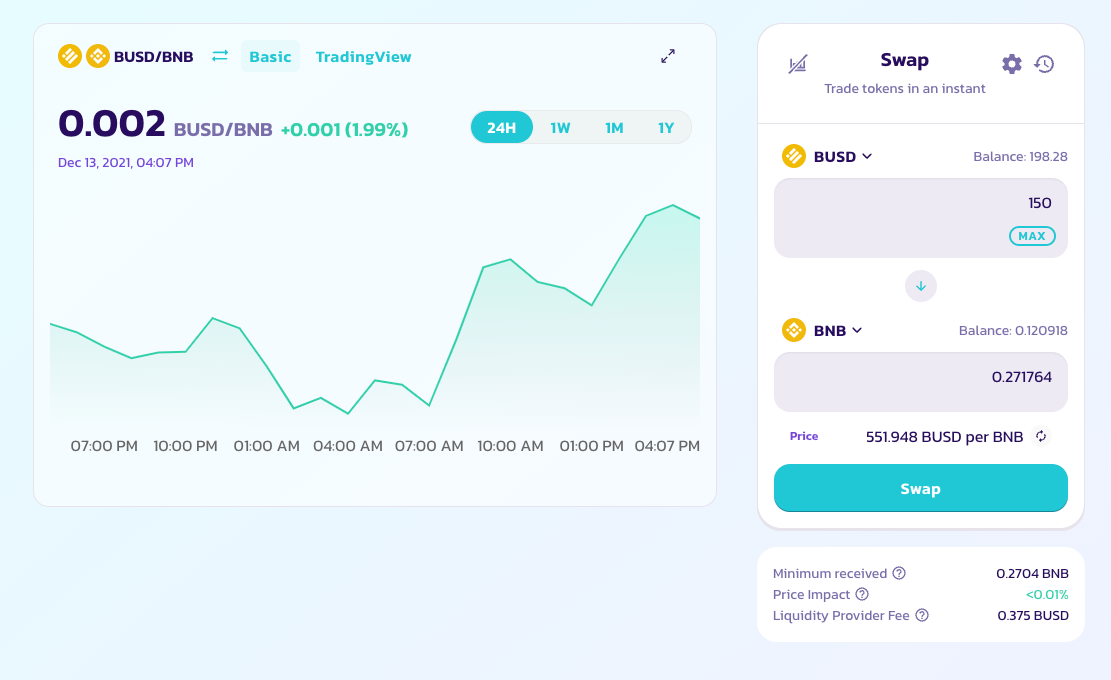Show Minimum received help tooltip
Viewport: 1111px width, 680px height.
[898, 573]
